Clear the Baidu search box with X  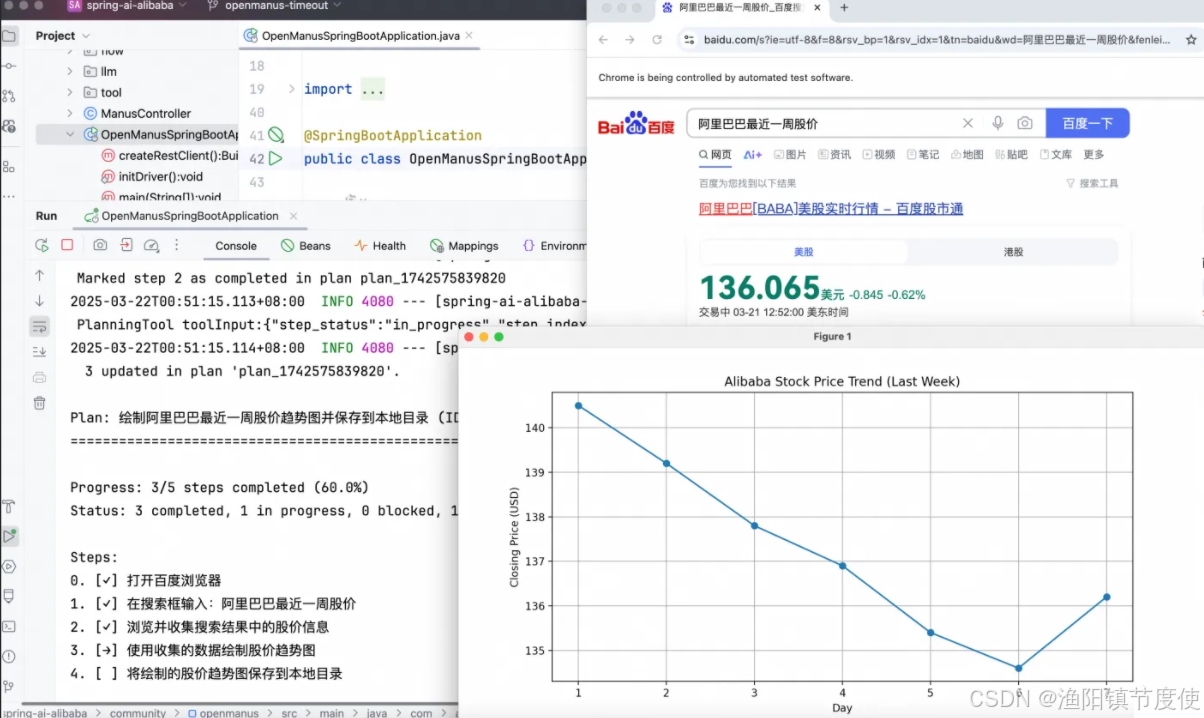967,123
